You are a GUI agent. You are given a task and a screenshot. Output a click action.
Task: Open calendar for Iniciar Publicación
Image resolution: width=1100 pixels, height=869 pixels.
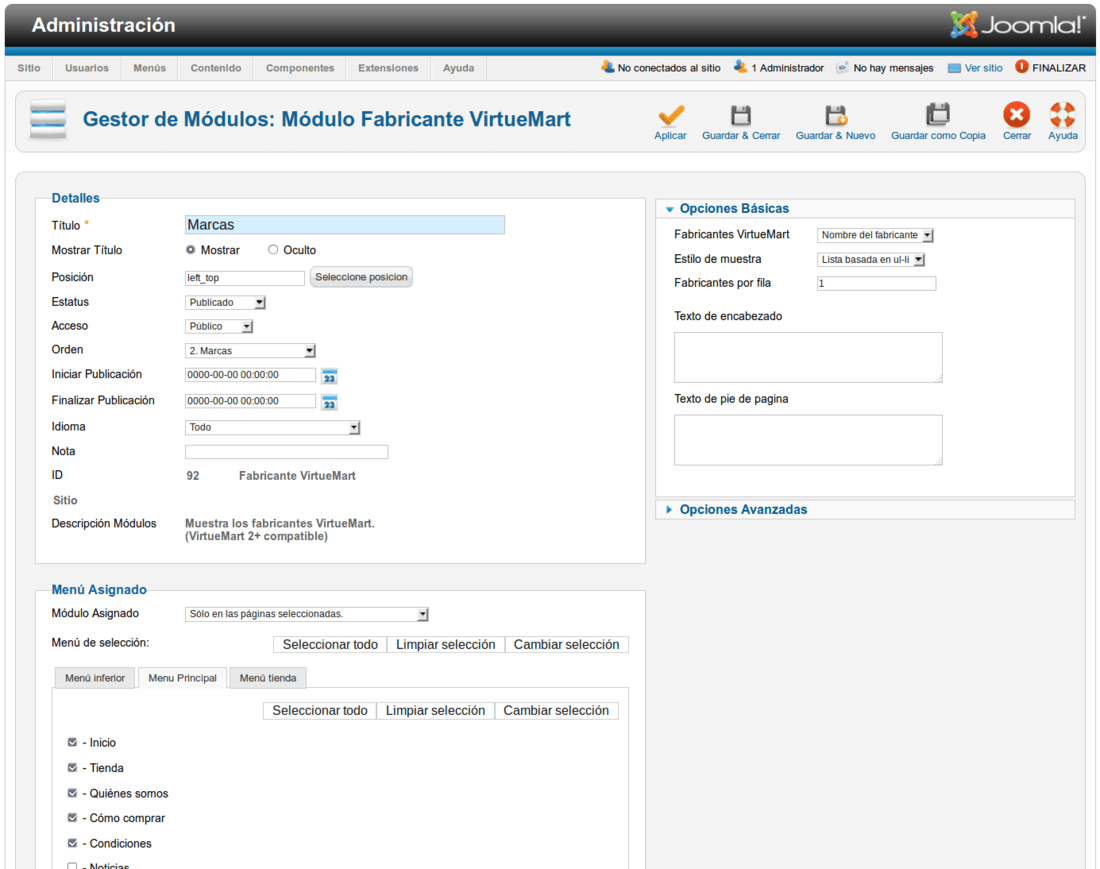(329, 376)
